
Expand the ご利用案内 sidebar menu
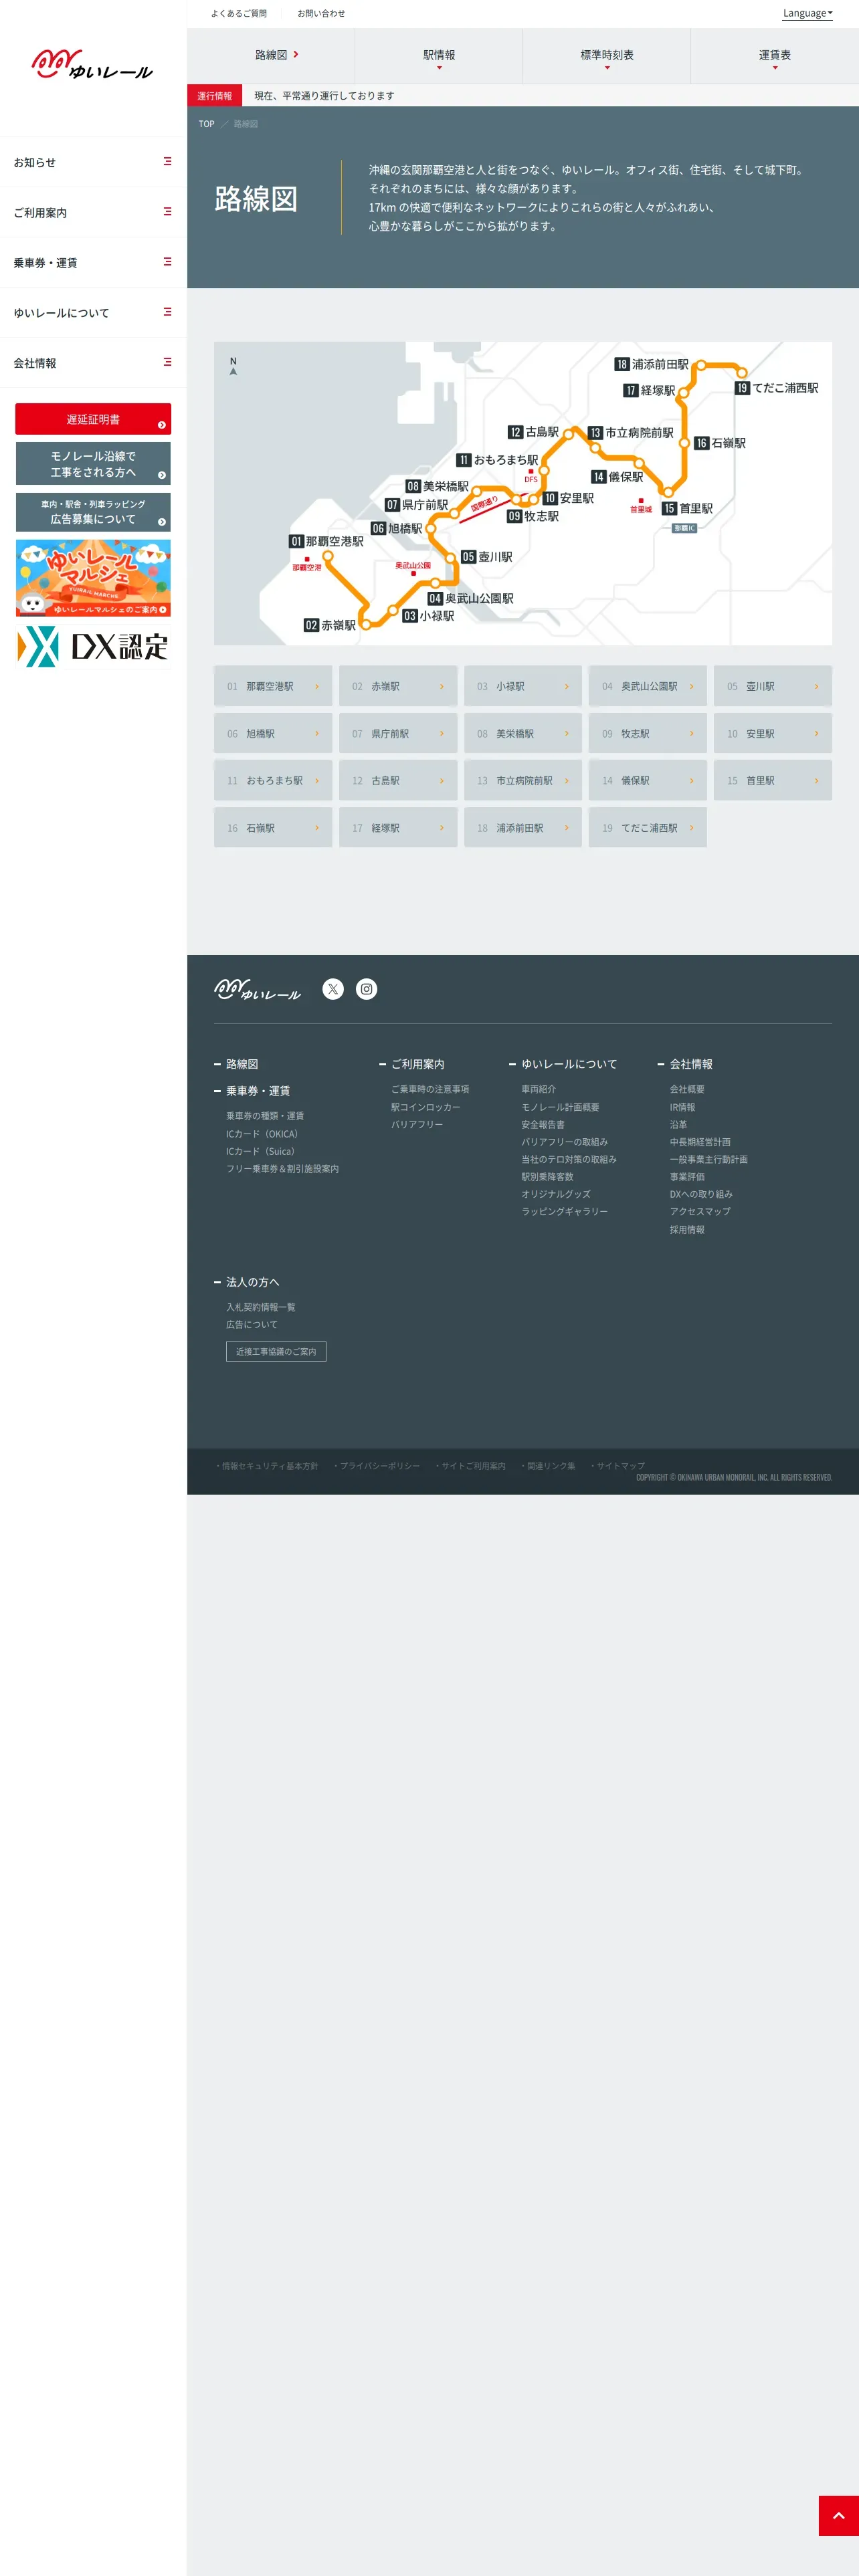pos(93,212)
